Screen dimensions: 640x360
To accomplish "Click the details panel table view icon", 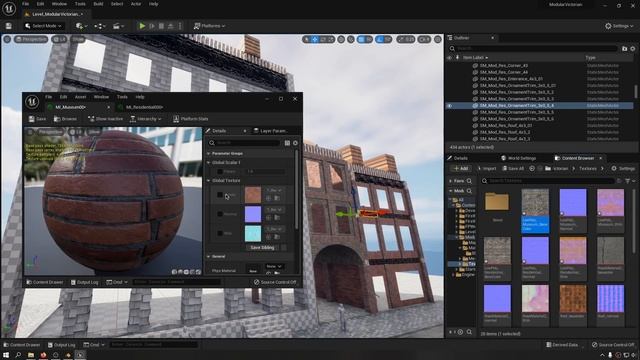I will [287, 143].
